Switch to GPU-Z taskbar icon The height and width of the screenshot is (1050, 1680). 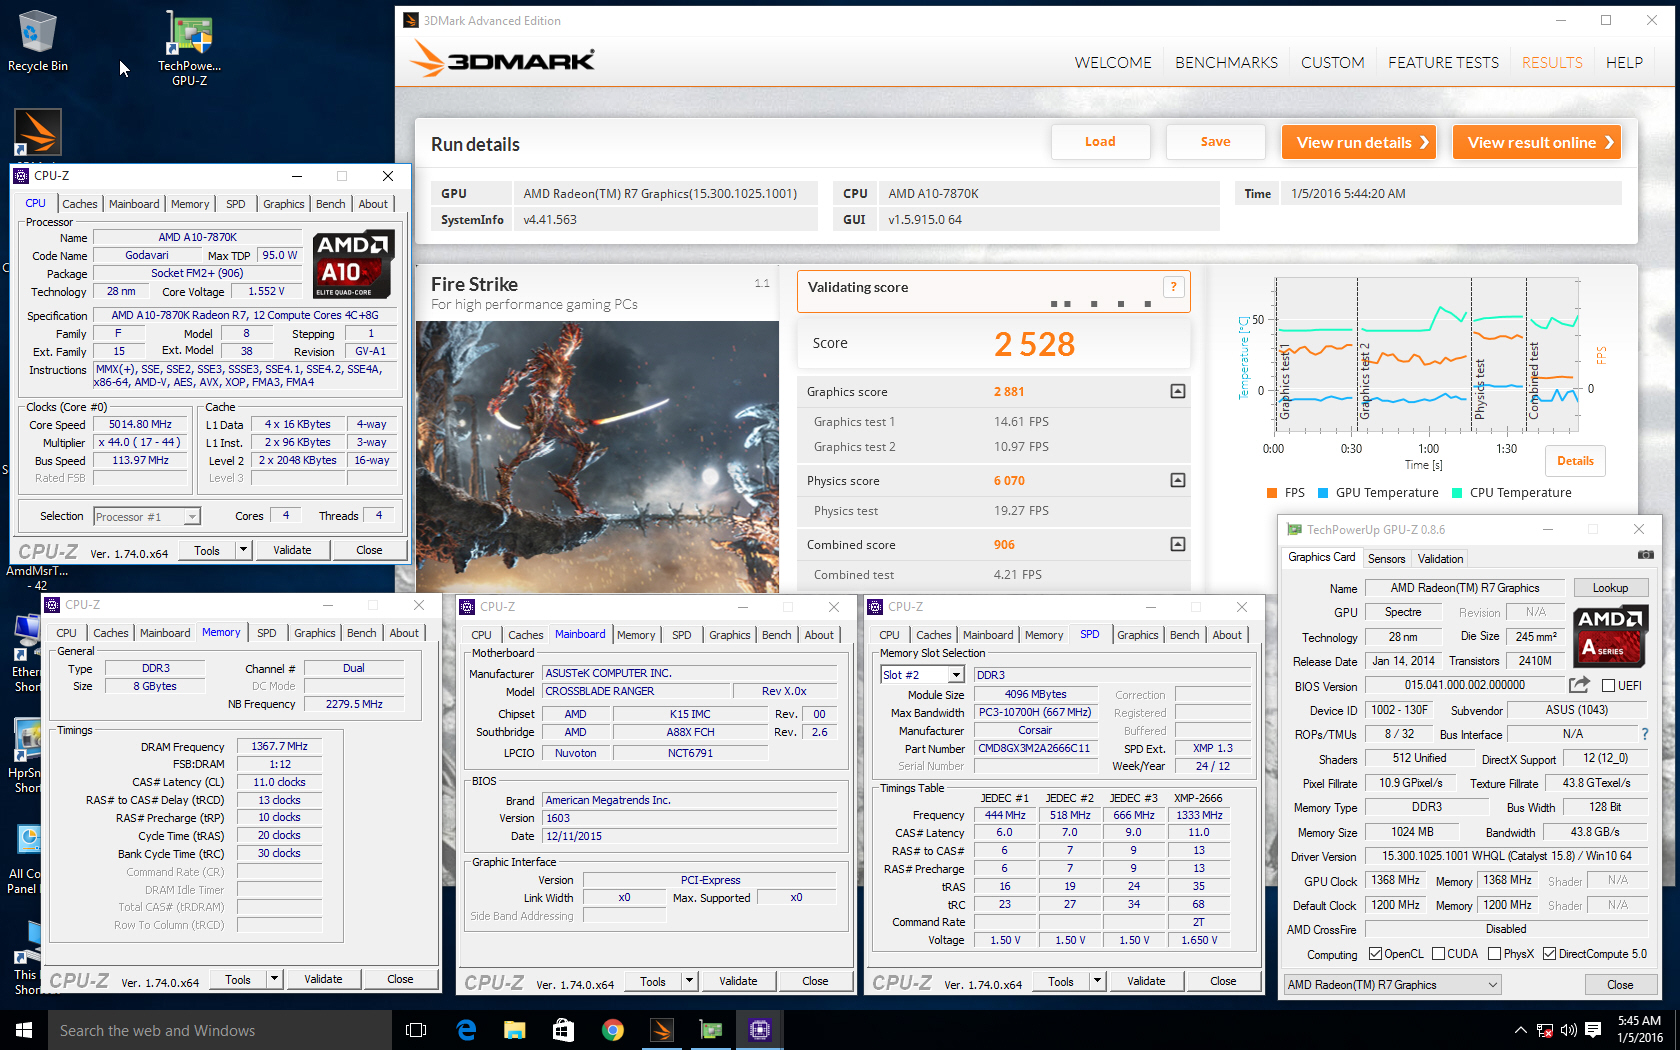[x=711, y=1030]
